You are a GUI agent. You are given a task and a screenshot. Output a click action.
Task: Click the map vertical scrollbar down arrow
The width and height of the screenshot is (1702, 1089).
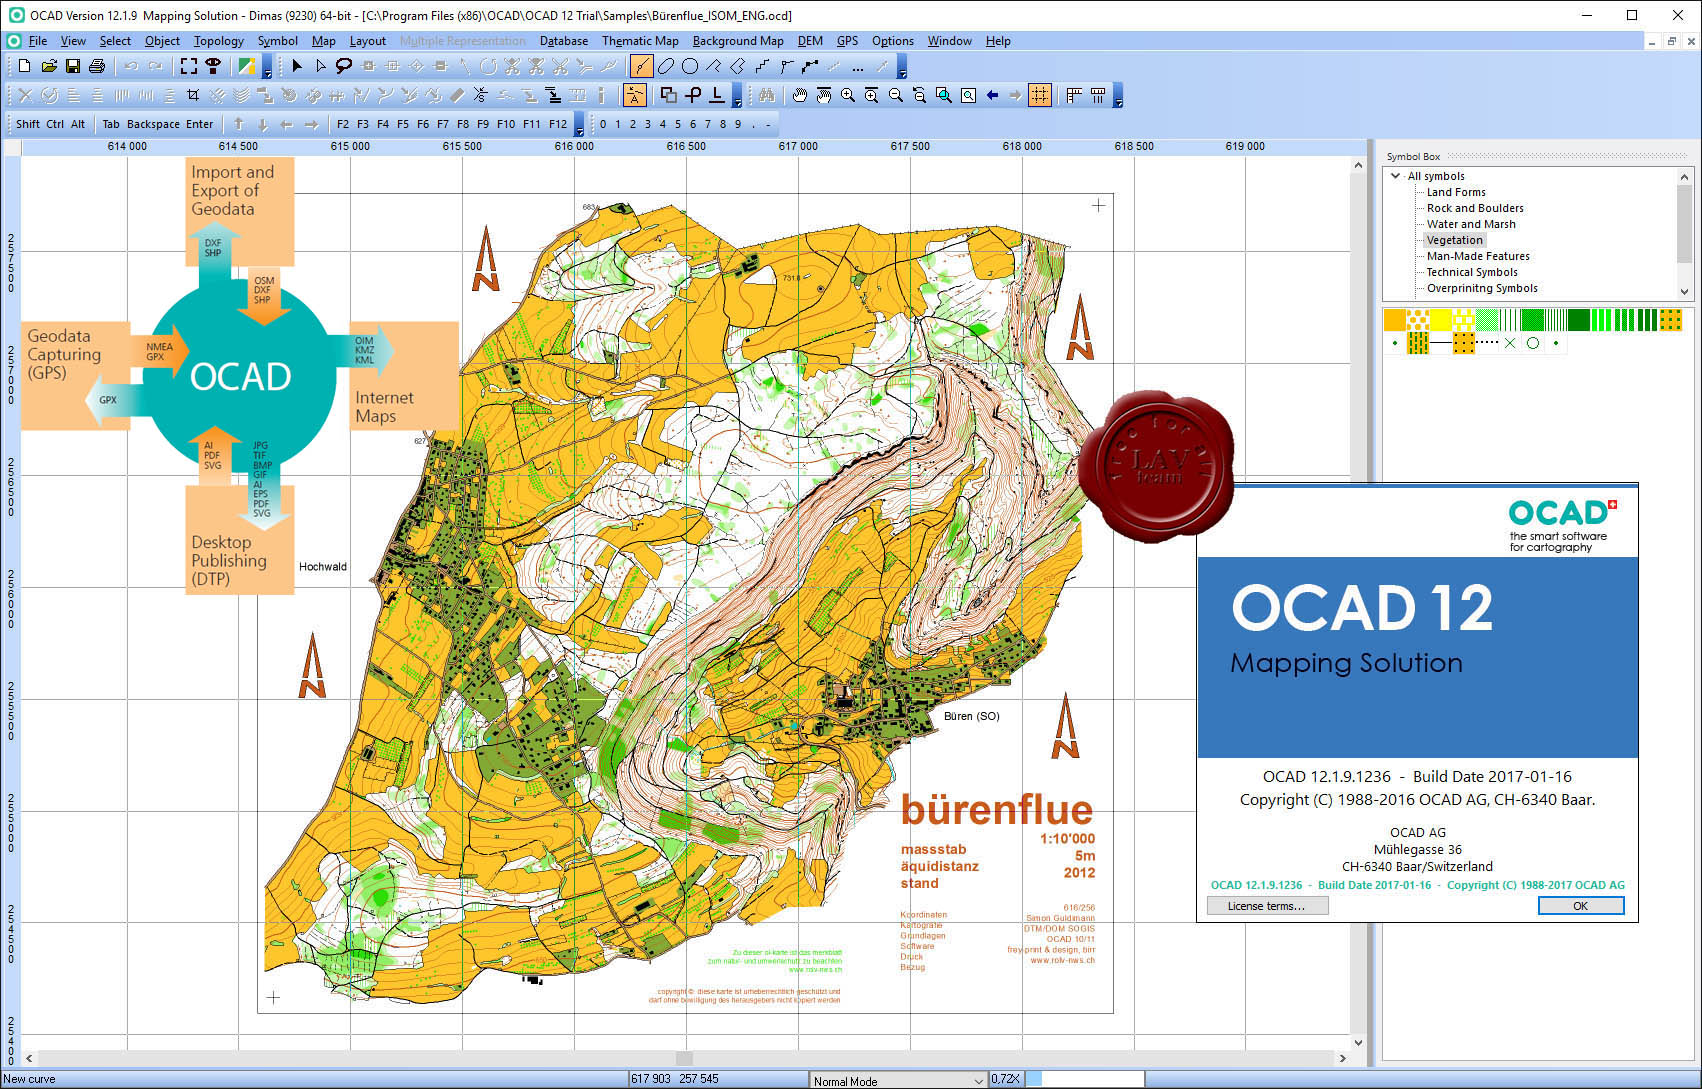click(x=1358, y=1042)
